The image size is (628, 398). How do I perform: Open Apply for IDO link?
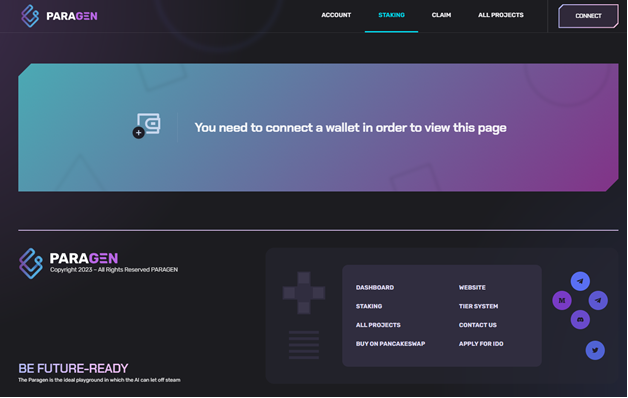click(481, 344)
